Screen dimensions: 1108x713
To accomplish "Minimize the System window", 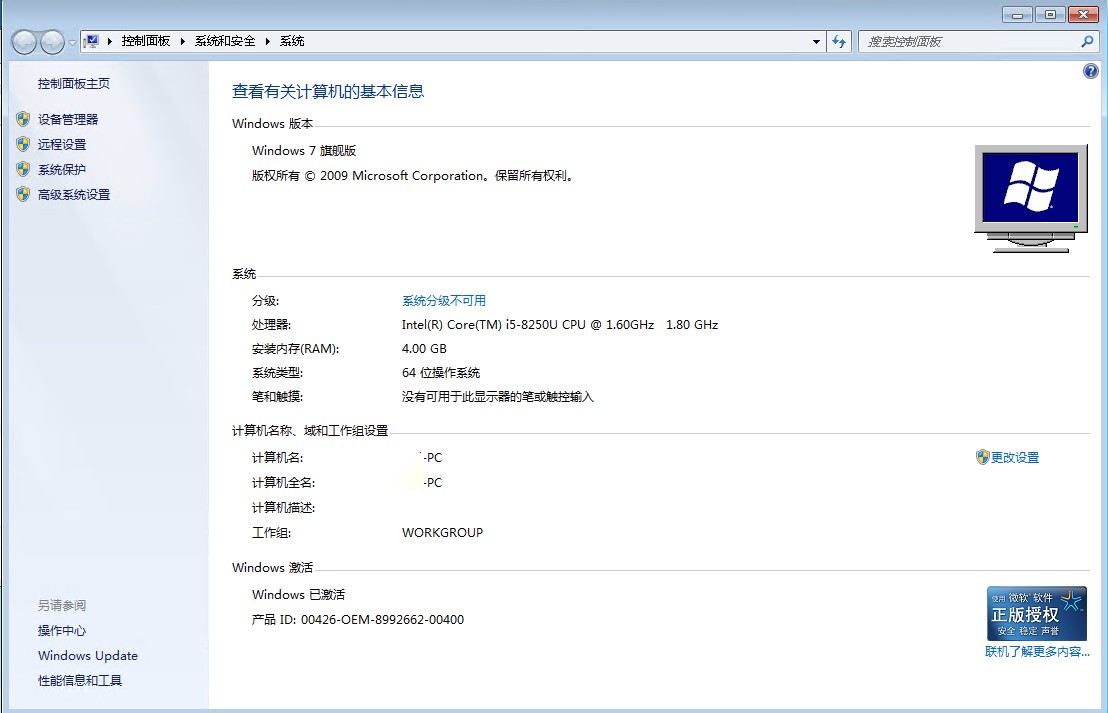I will [x=1018, y=14].
